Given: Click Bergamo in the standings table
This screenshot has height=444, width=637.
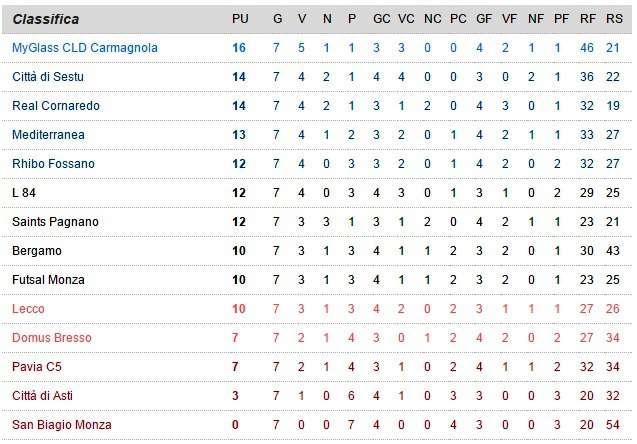Looking at the screenshot, I should [36, 251].
